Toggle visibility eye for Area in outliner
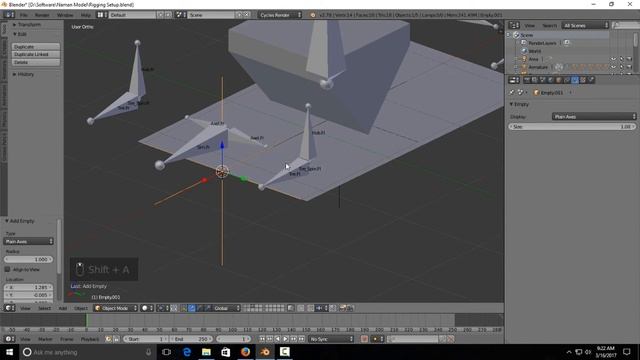This screenshot has height=360, width=640. [x=613, y=59]
